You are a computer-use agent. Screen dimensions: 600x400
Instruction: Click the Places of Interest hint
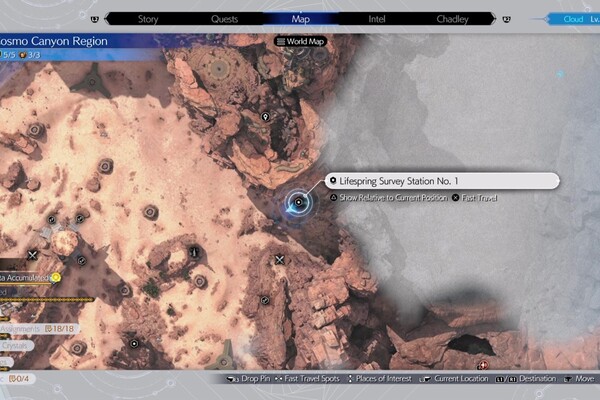[379, 379]
